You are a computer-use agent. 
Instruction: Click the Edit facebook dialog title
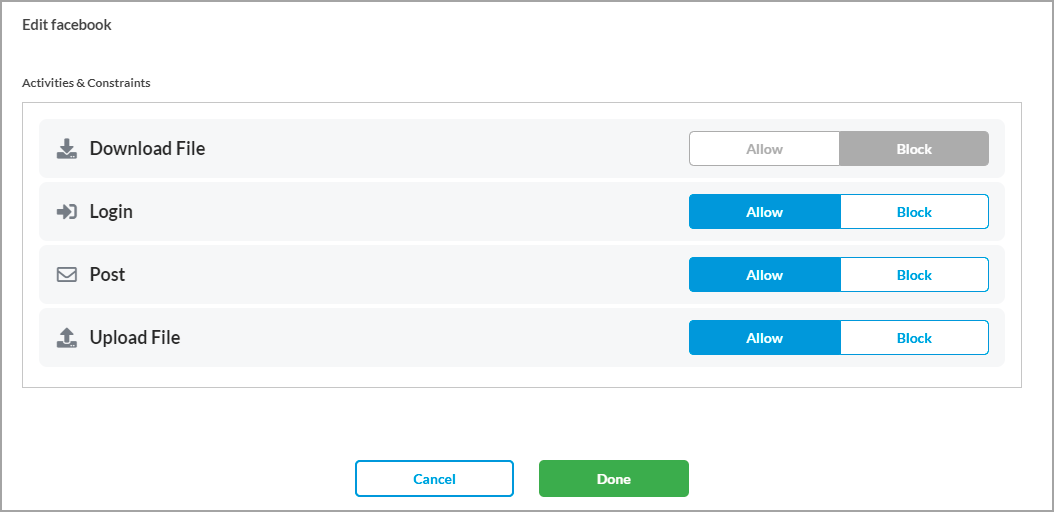click(x=67, y=25)
